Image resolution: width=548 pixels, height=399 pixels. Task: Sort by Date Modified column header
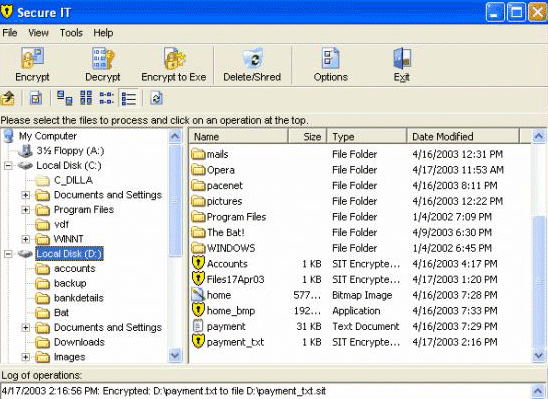click(x=463, y=136)
